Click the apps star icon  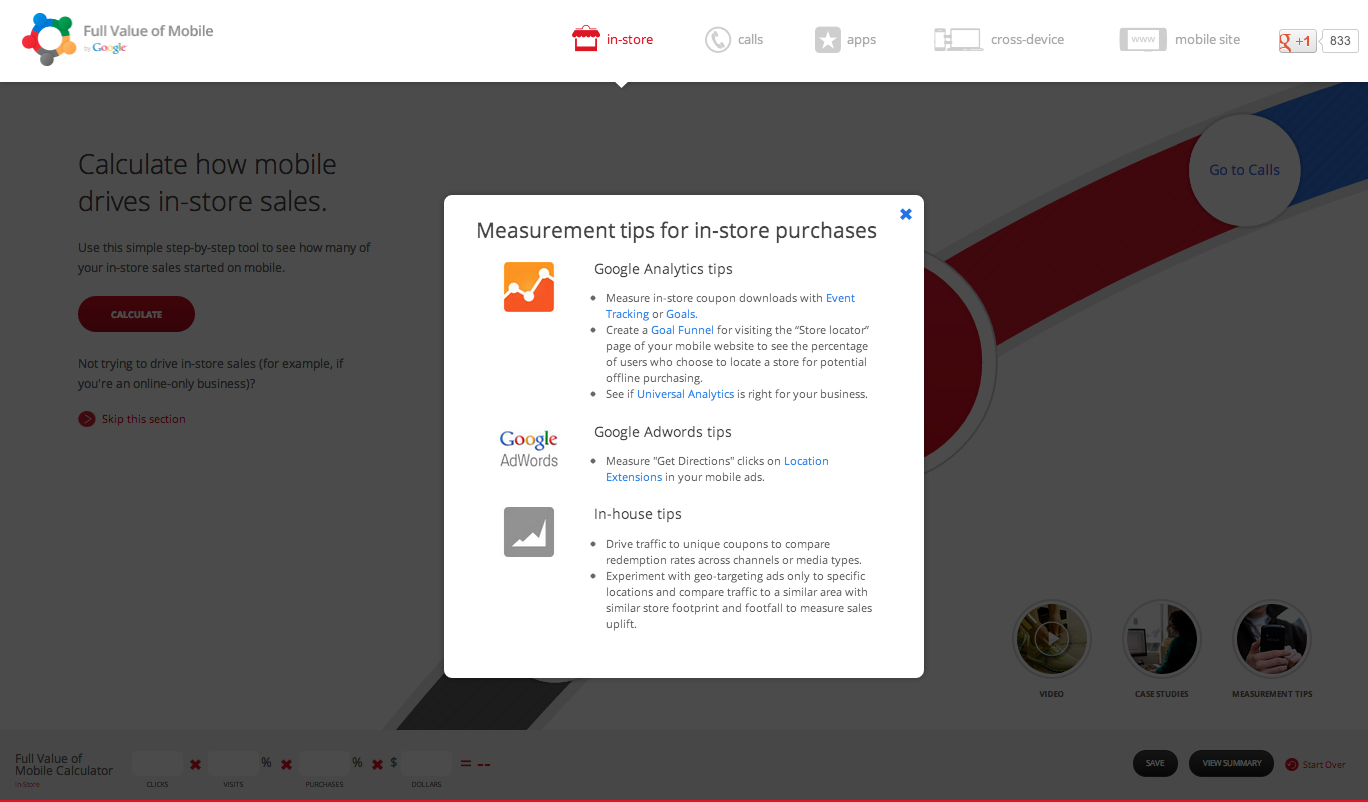pos(827,40)
